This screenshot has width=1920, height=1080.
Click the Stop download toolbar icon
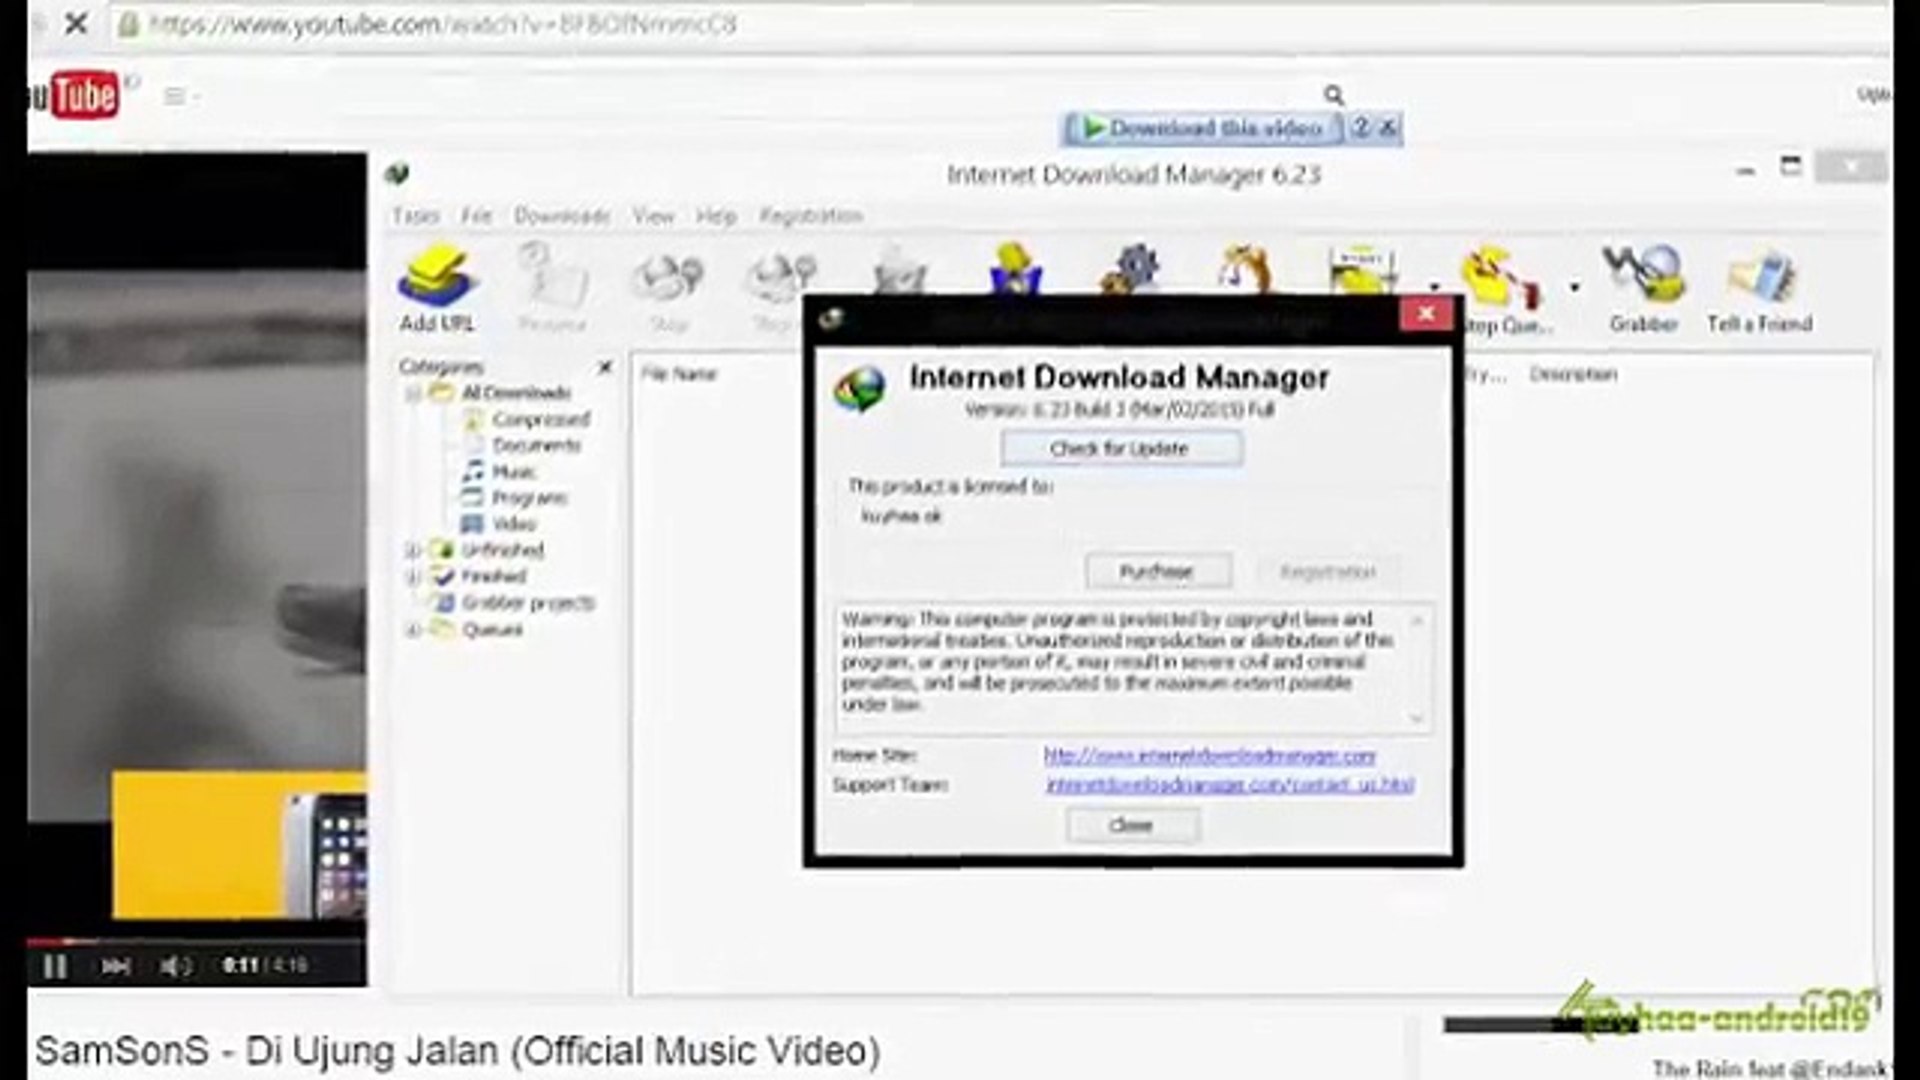click(x=668, y=288)
